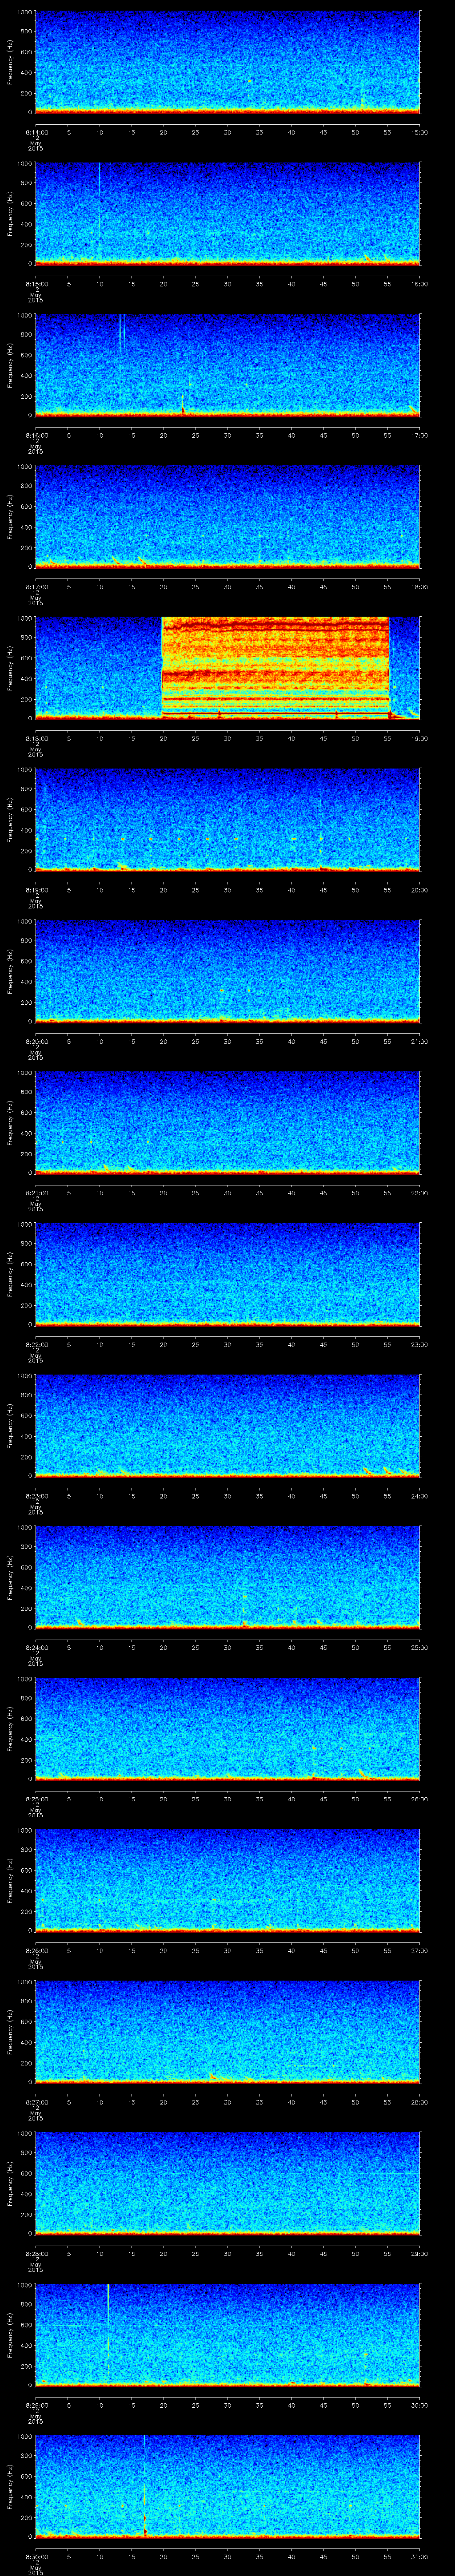Click the 1000 Hz tick label of 8:14:00 panel

pos(25,12)
